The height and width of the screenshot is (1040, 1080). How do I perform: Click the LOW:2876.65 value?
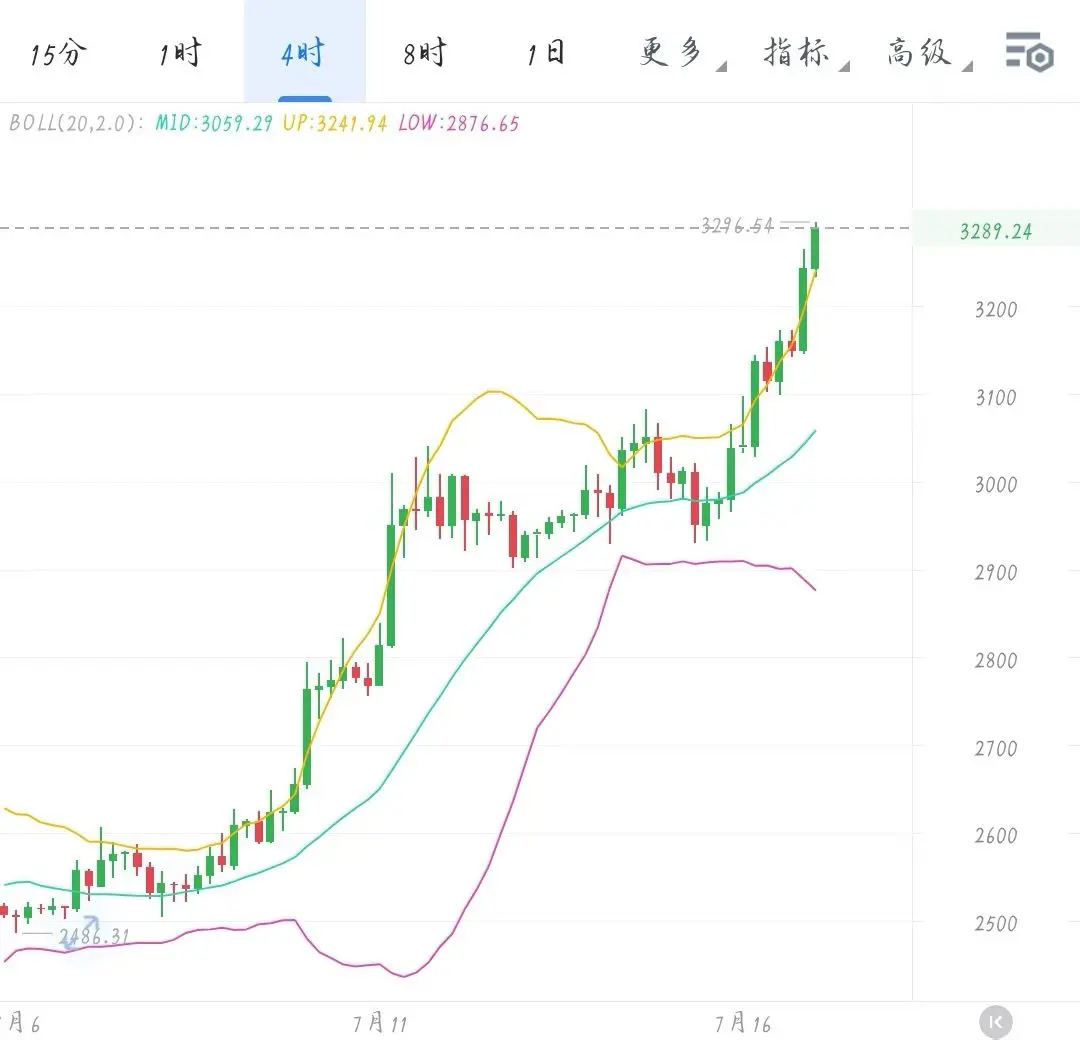point(459,123)
